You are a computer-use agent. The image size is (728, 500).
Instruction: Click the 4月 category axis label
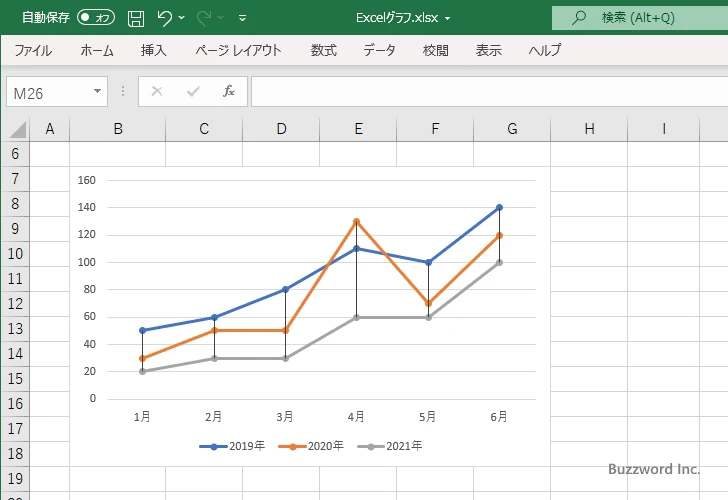(356, 417)
